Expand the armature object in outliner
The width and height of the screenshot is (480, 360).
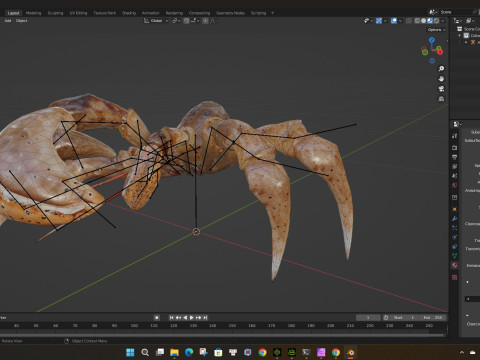[466, 42]
